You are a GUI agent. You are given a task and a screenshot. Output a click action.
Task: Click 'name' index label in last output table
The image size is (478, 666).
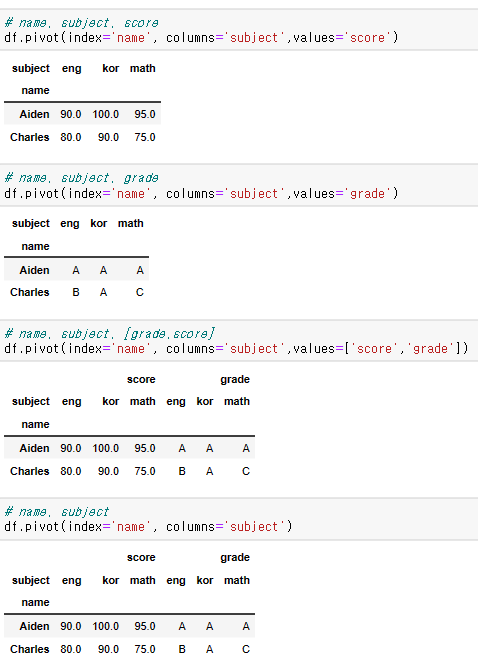pyautogui.click(x=36, y=602)
